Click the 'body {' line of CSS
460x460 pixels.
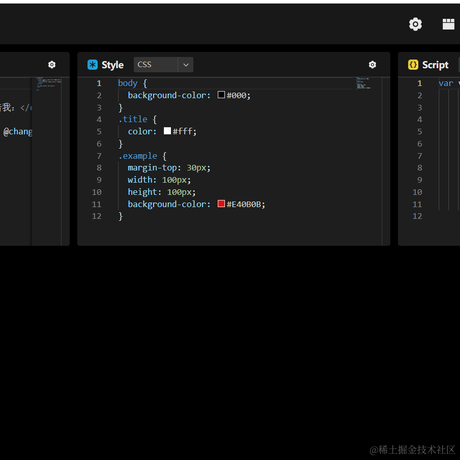tap(132, 83)
